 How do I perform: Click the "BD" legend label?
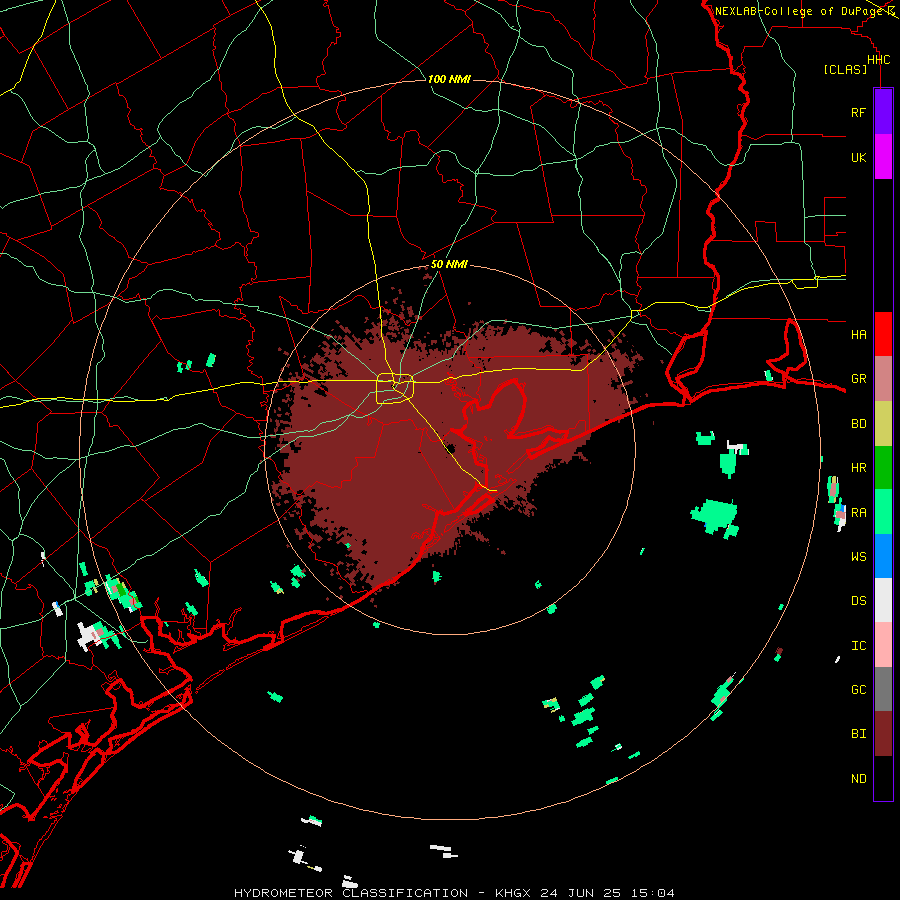click(858, 424)
